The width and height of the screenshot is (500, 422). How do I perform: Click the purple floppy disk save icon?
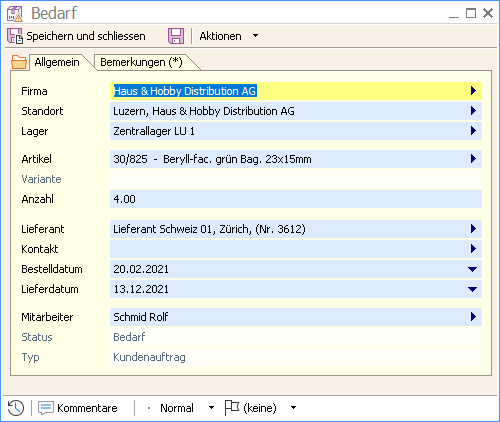tap(176, 36)
